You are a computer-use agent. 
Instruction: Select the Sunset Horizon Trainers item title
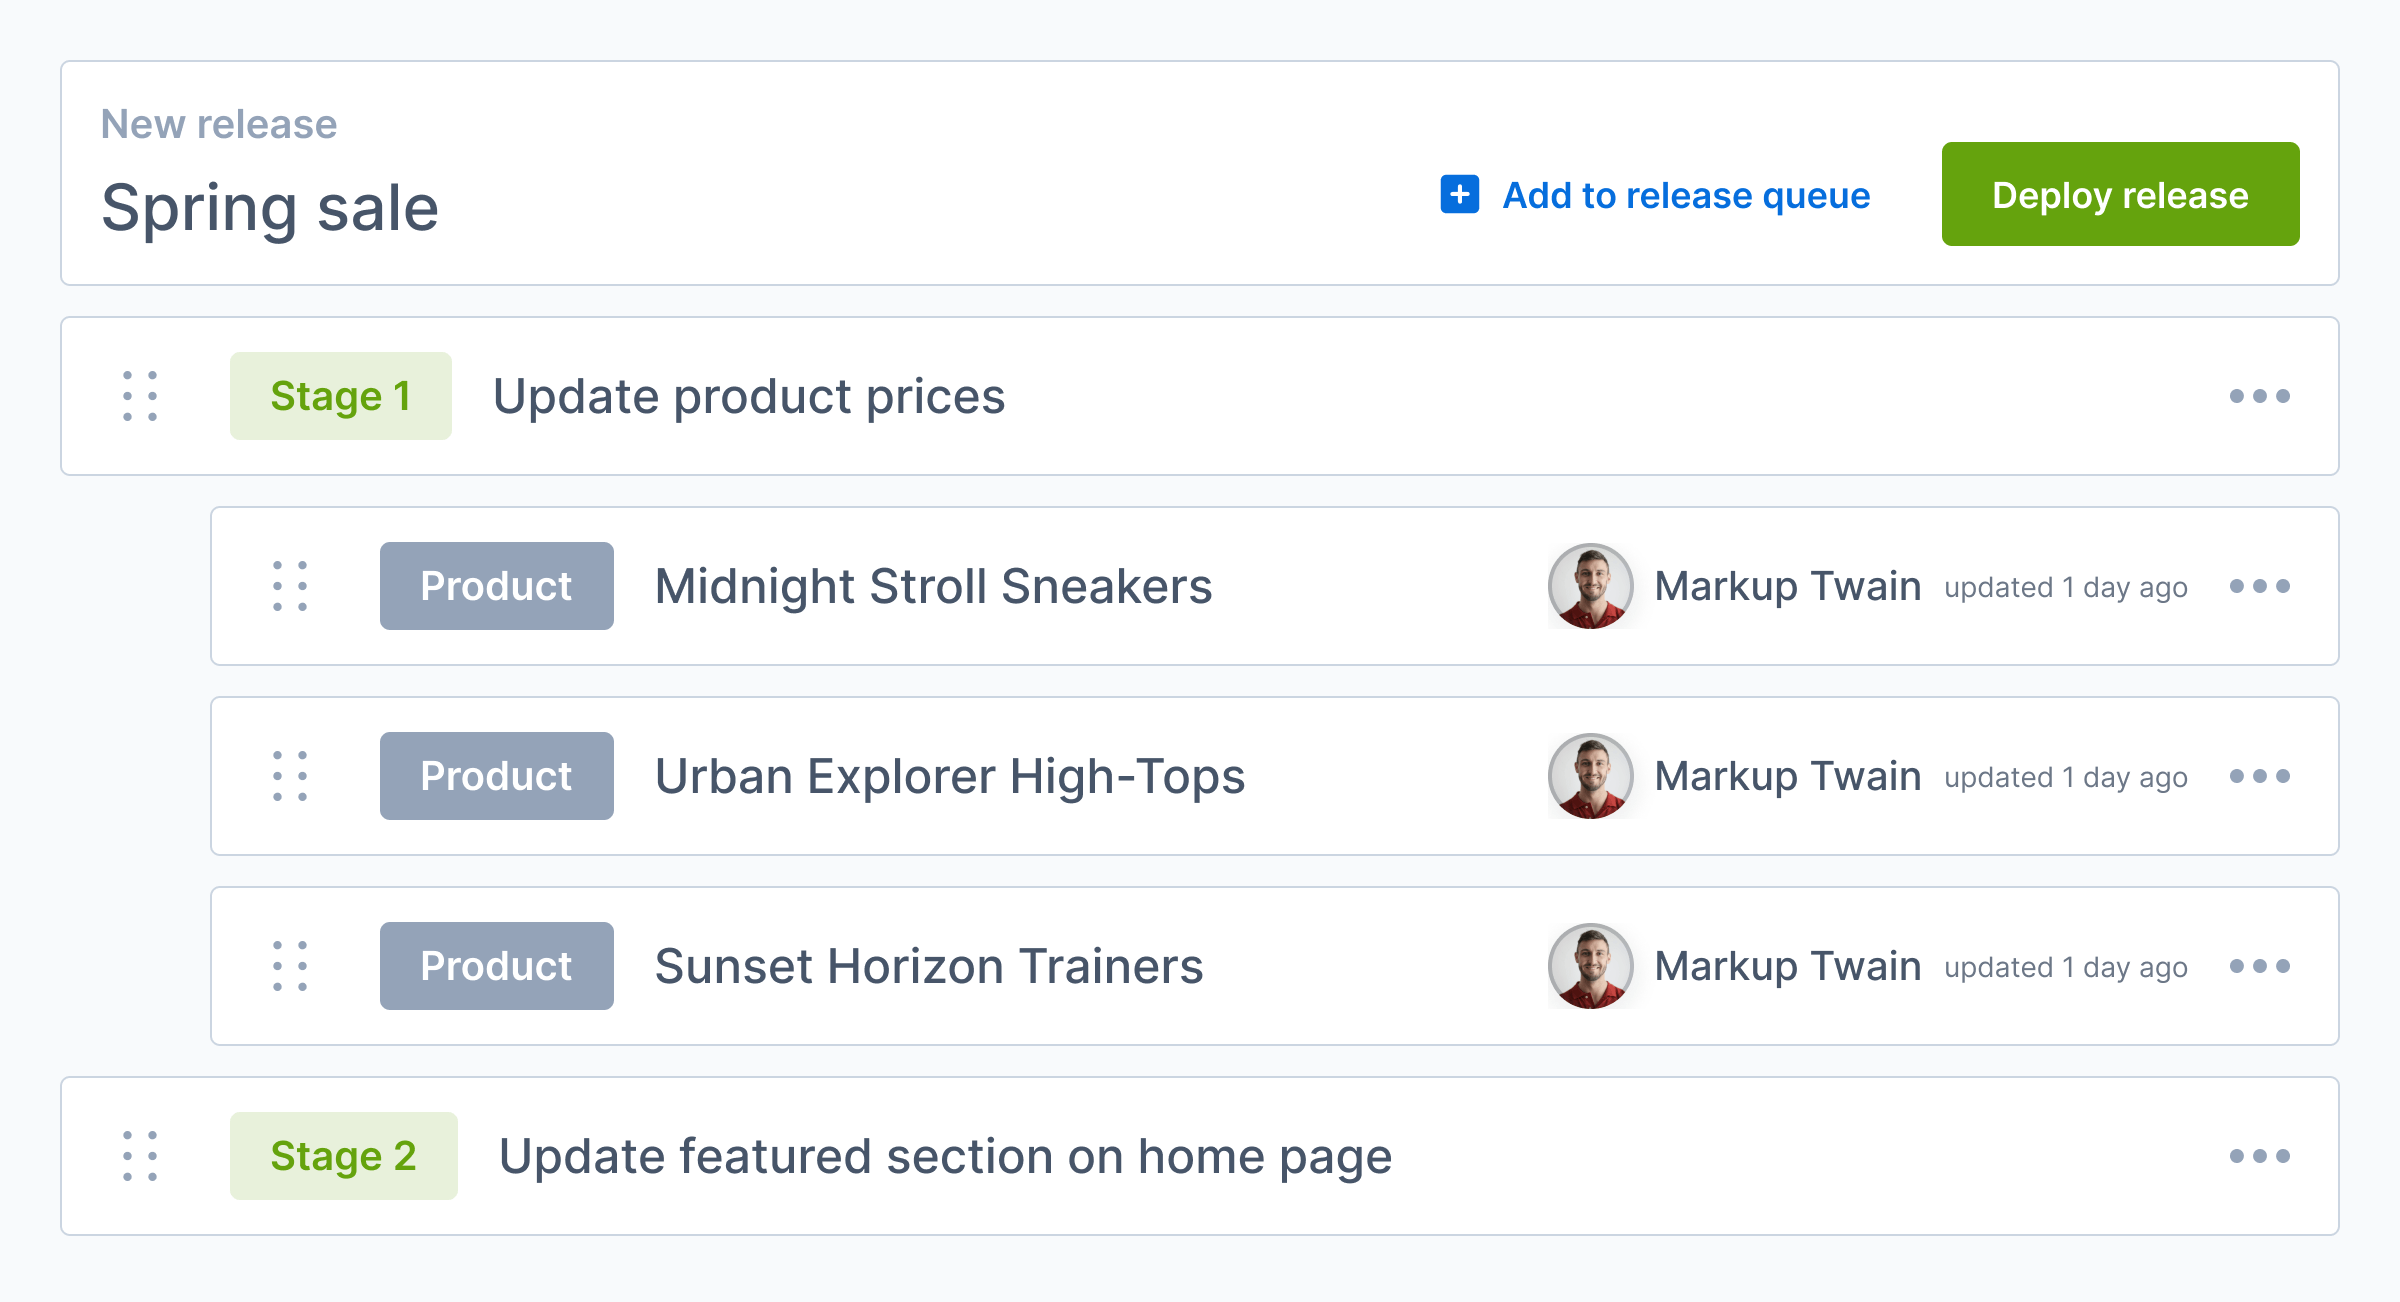(x=929, y=966)
